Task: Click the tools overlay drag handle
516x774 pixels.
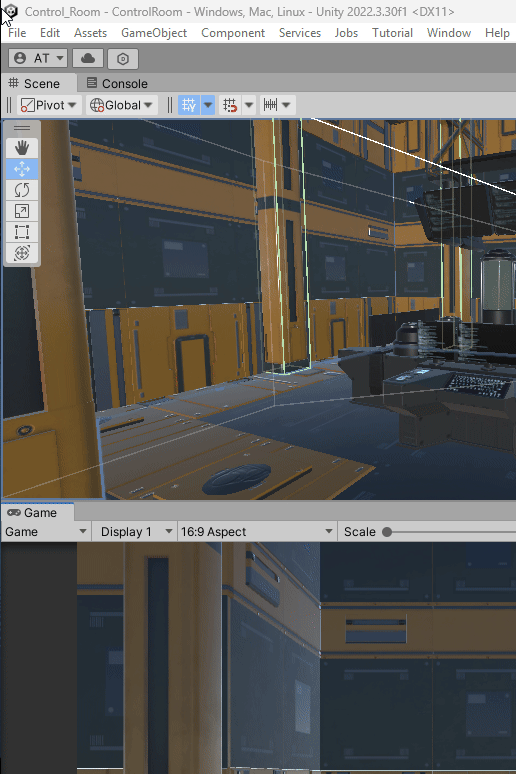Action: [22, 128]
